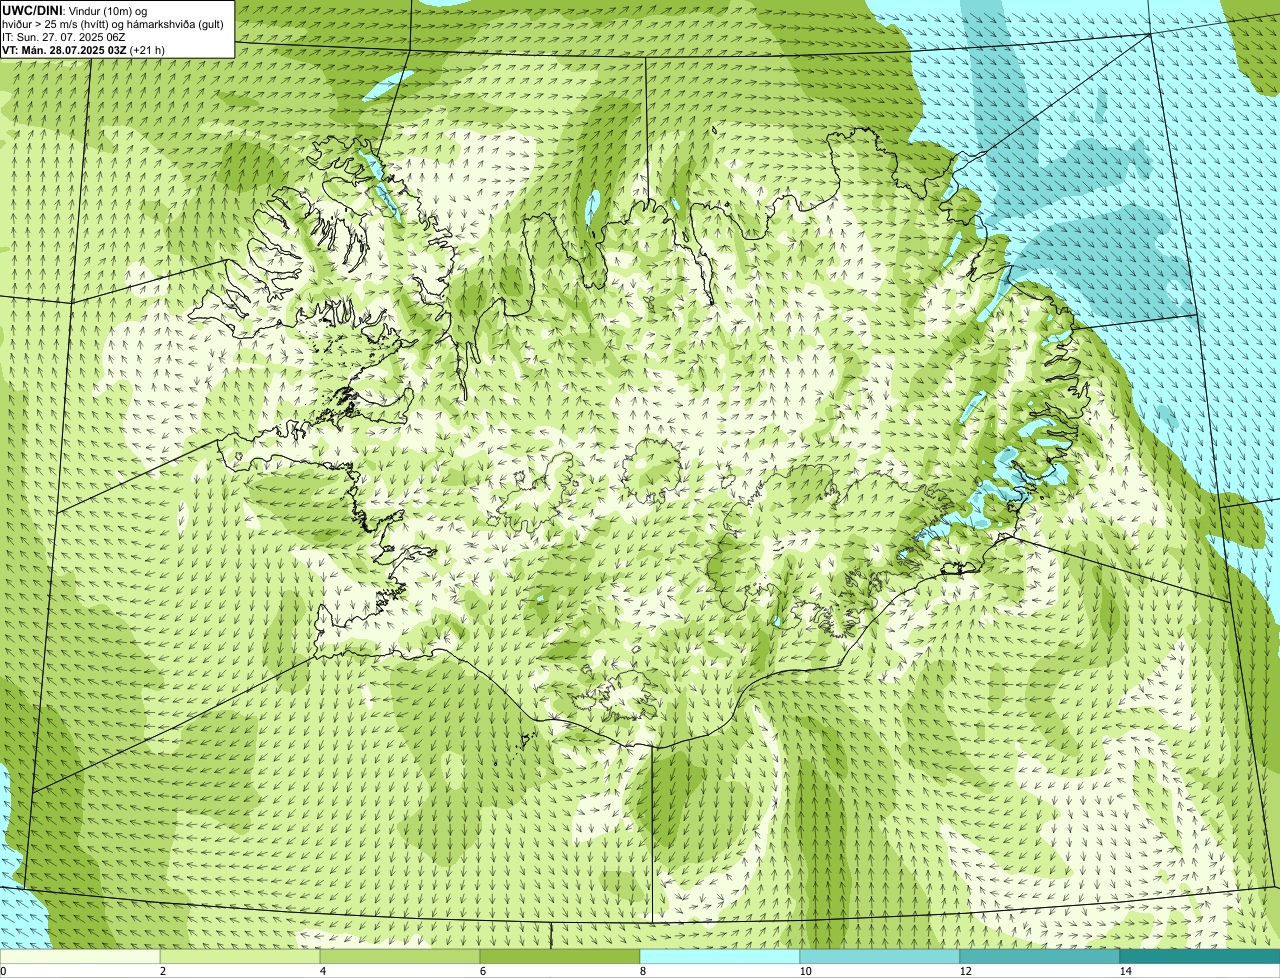The height and width of the screenshot is (978, 1280).
Task: Click the legend line mentioning "hámarkshviða (gult)"
Action: (113, 23)
